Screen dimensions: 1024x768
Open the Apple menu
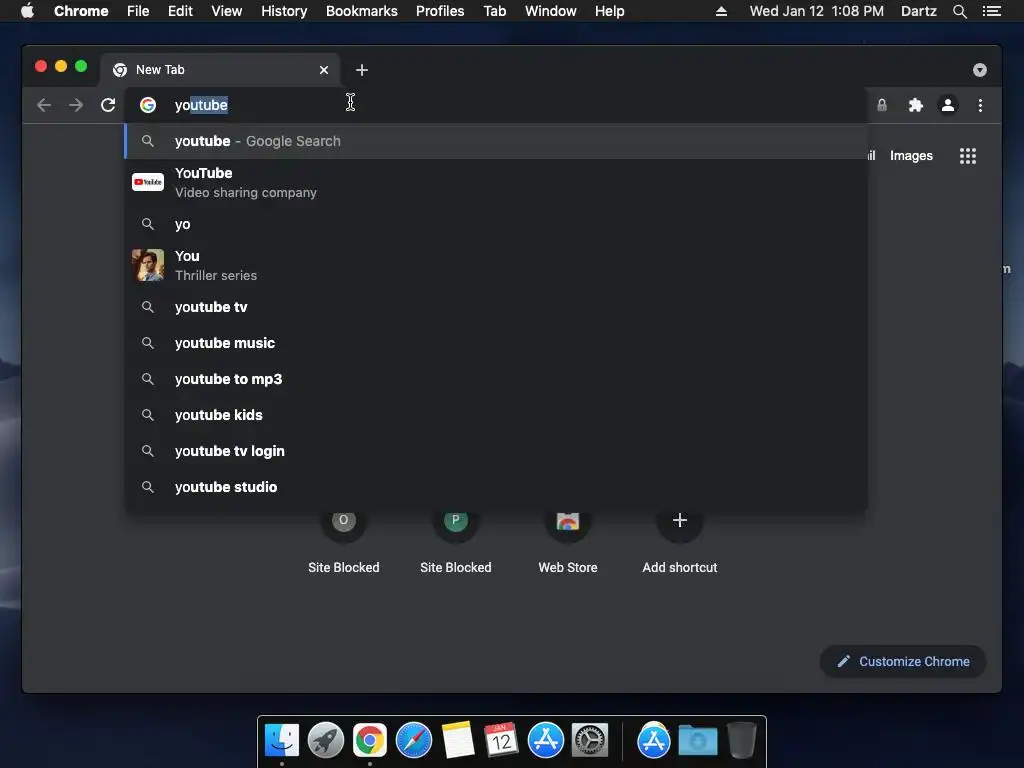[x=27, y=11]
